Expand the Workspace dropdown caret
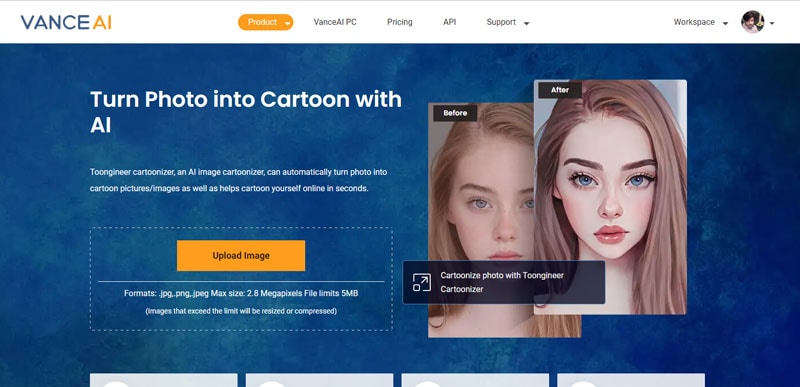 [x=725, y=23]
